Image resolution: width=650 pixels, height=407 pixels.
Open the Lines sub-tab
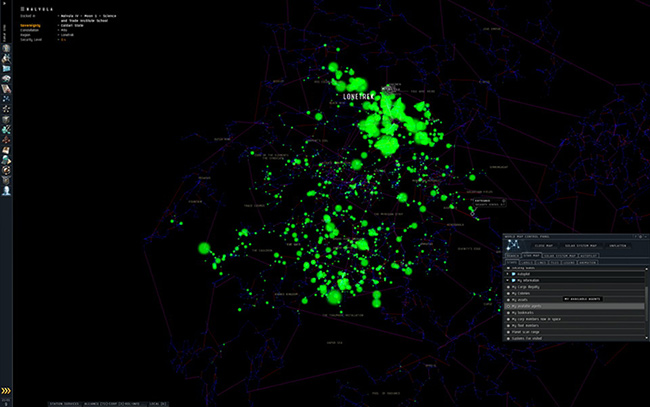coord(541,262)
